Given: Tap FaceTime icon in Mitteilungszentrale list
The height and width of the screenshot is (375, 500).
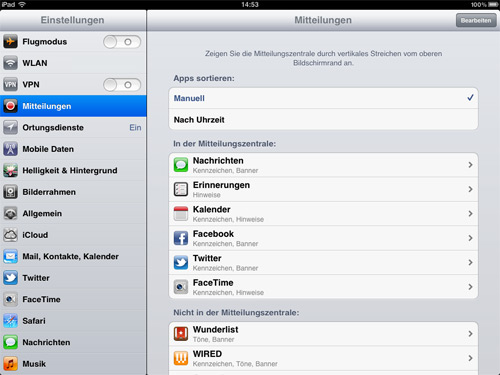Looking at the screenshot, I should 181,287.
